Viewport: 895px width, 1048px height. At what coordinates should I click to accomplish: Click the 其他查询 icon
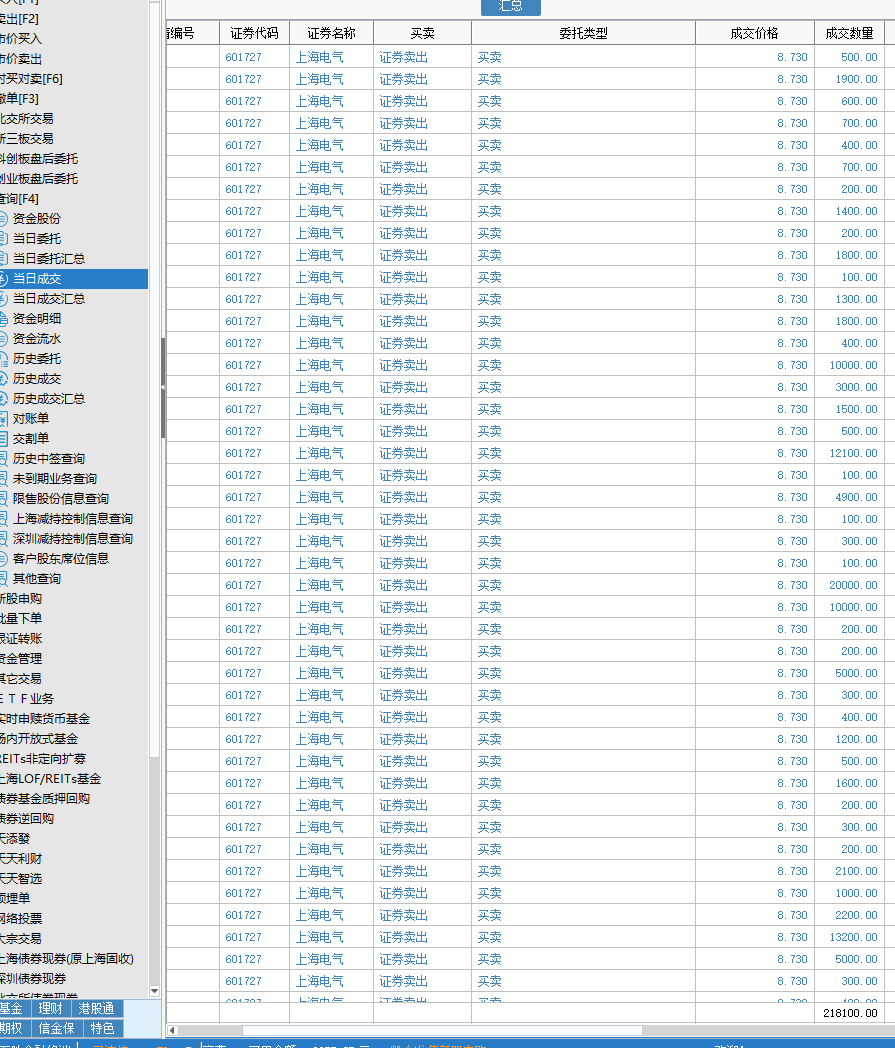3,579
